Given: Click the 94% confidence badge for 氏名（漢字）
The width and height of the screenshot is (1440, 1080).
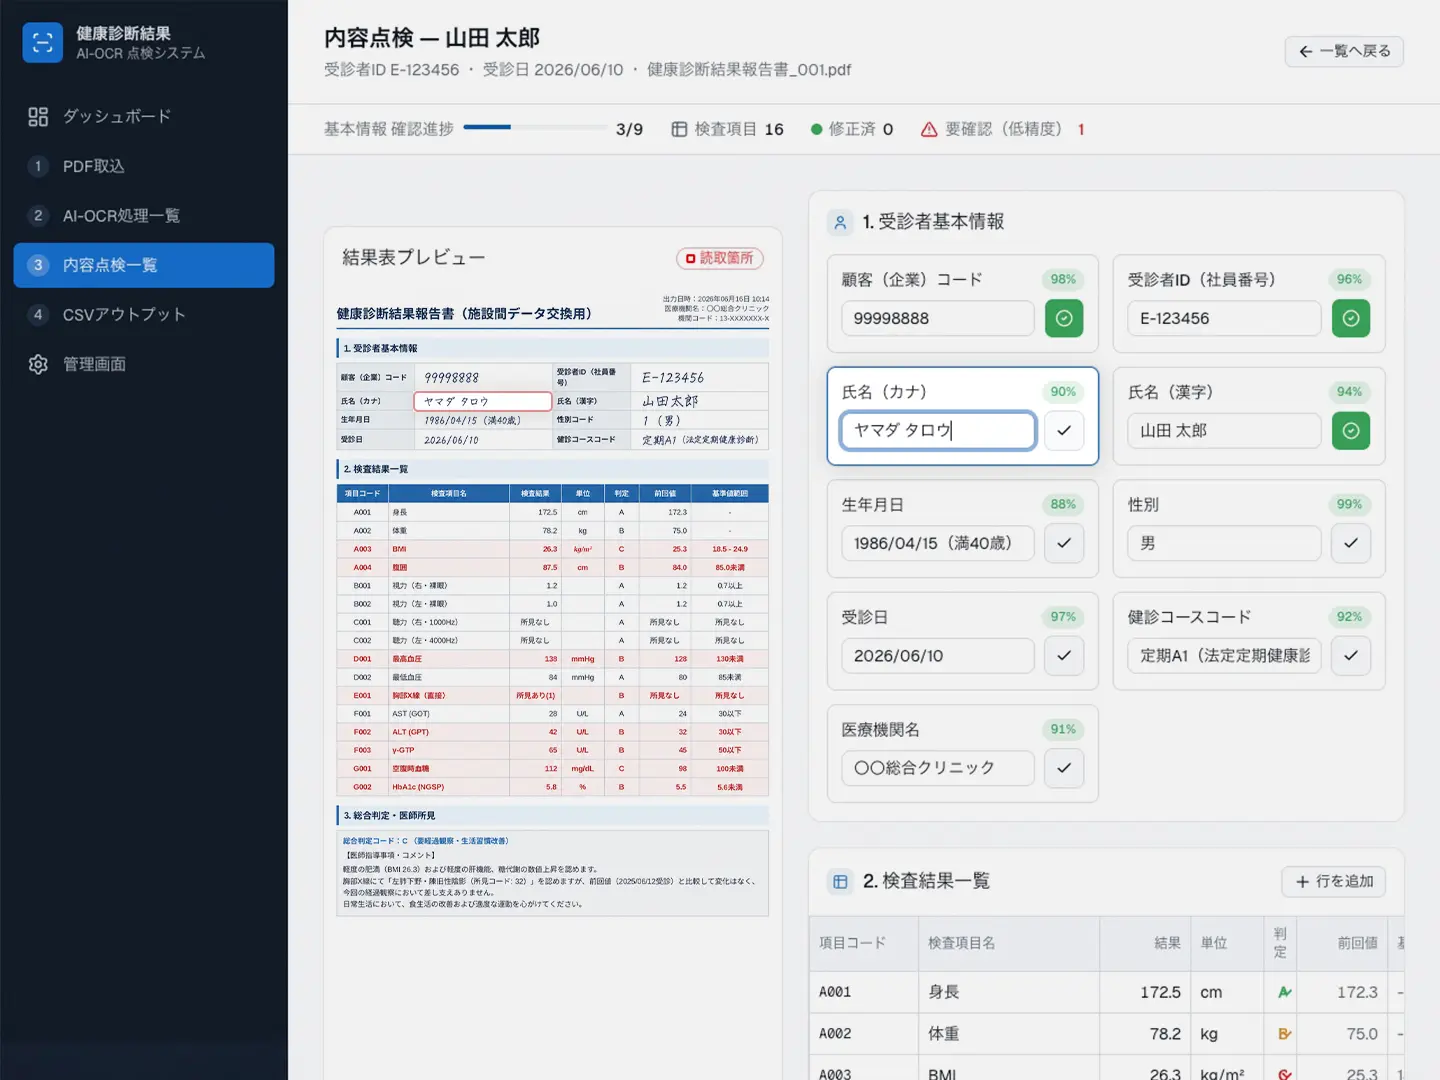Looking at the screenshot, I should coord(1349,392).
